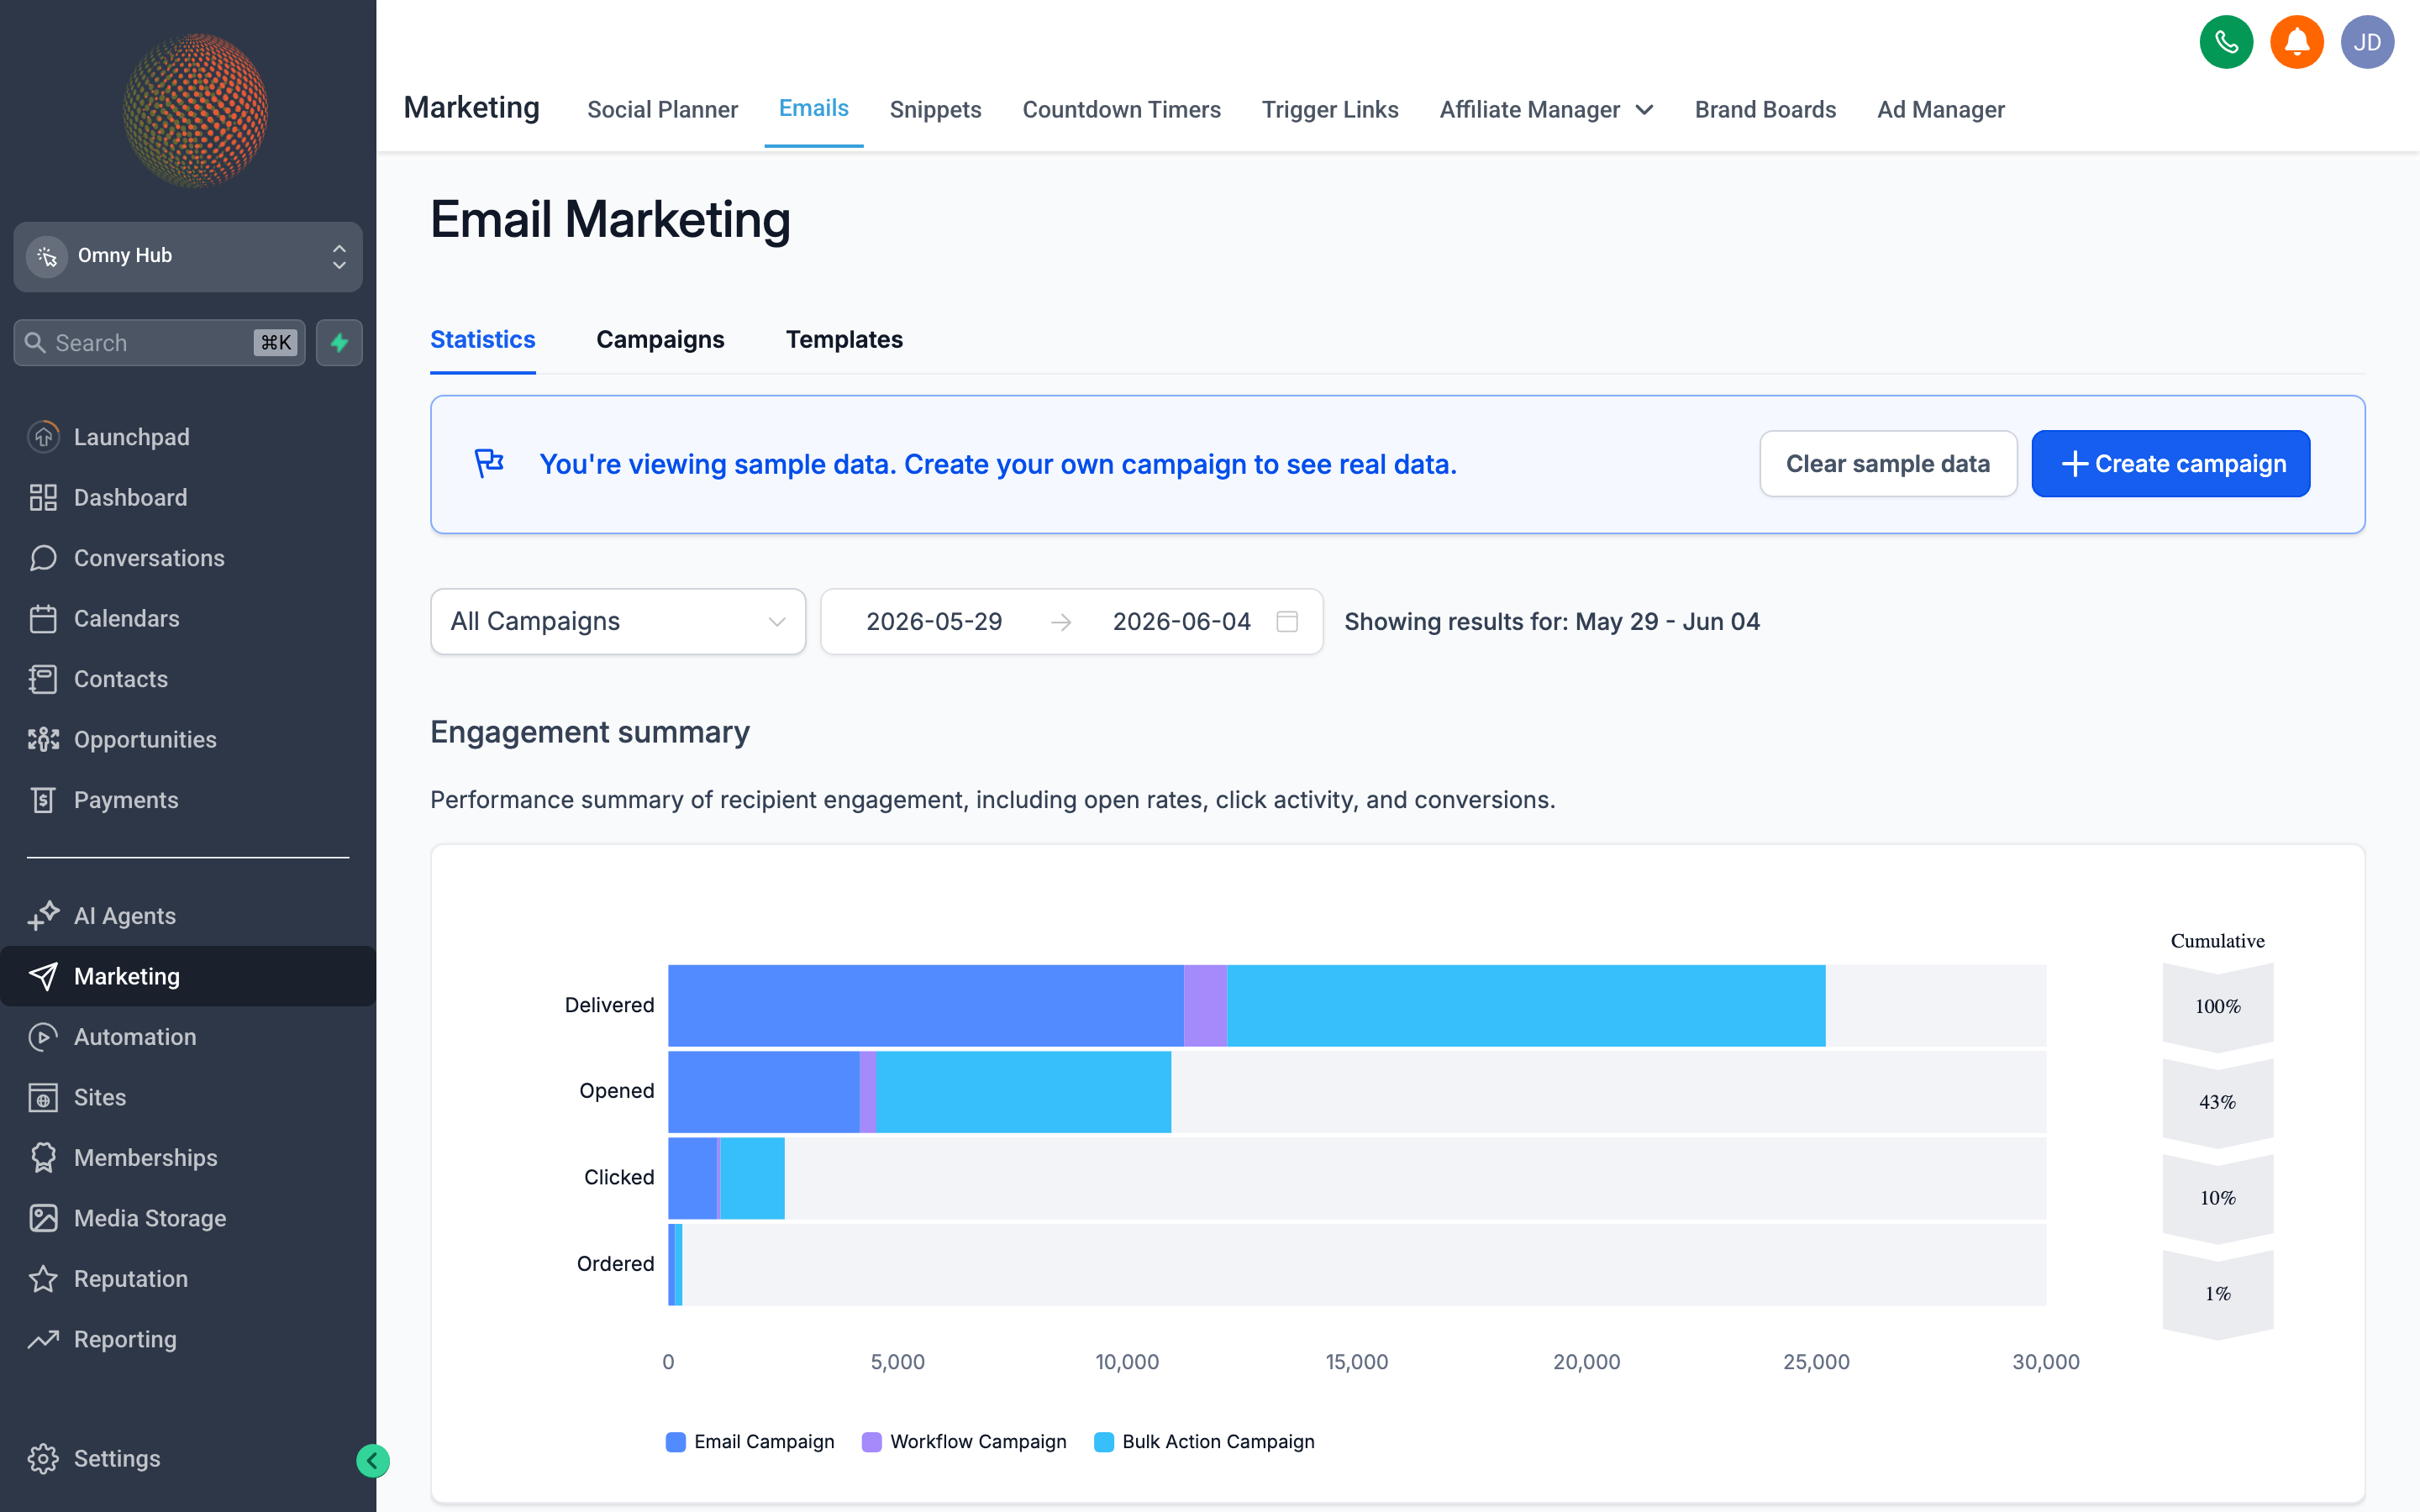Click the Clicked bar in chart
Viewport: 2420px width, 1512px height.
pyautogui.click(x=726, y=1178)
